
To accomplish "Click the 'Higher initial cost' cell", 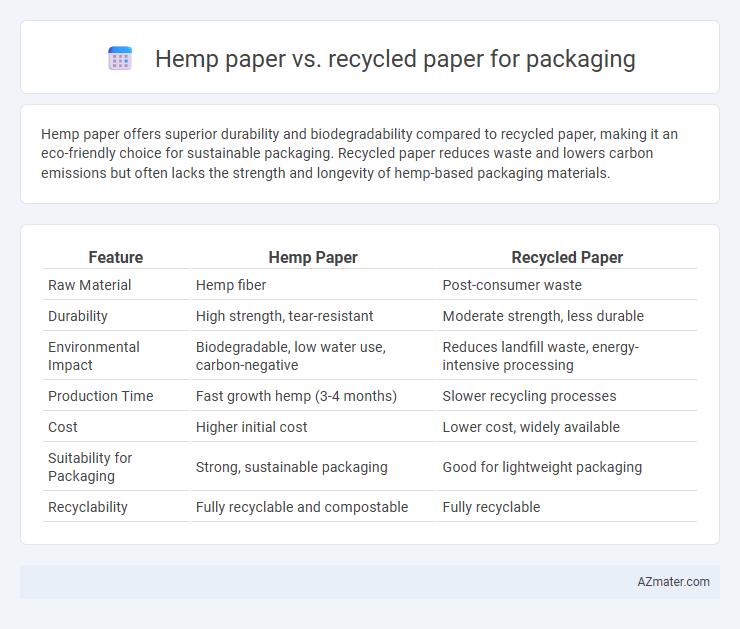I will click(252, 427).
